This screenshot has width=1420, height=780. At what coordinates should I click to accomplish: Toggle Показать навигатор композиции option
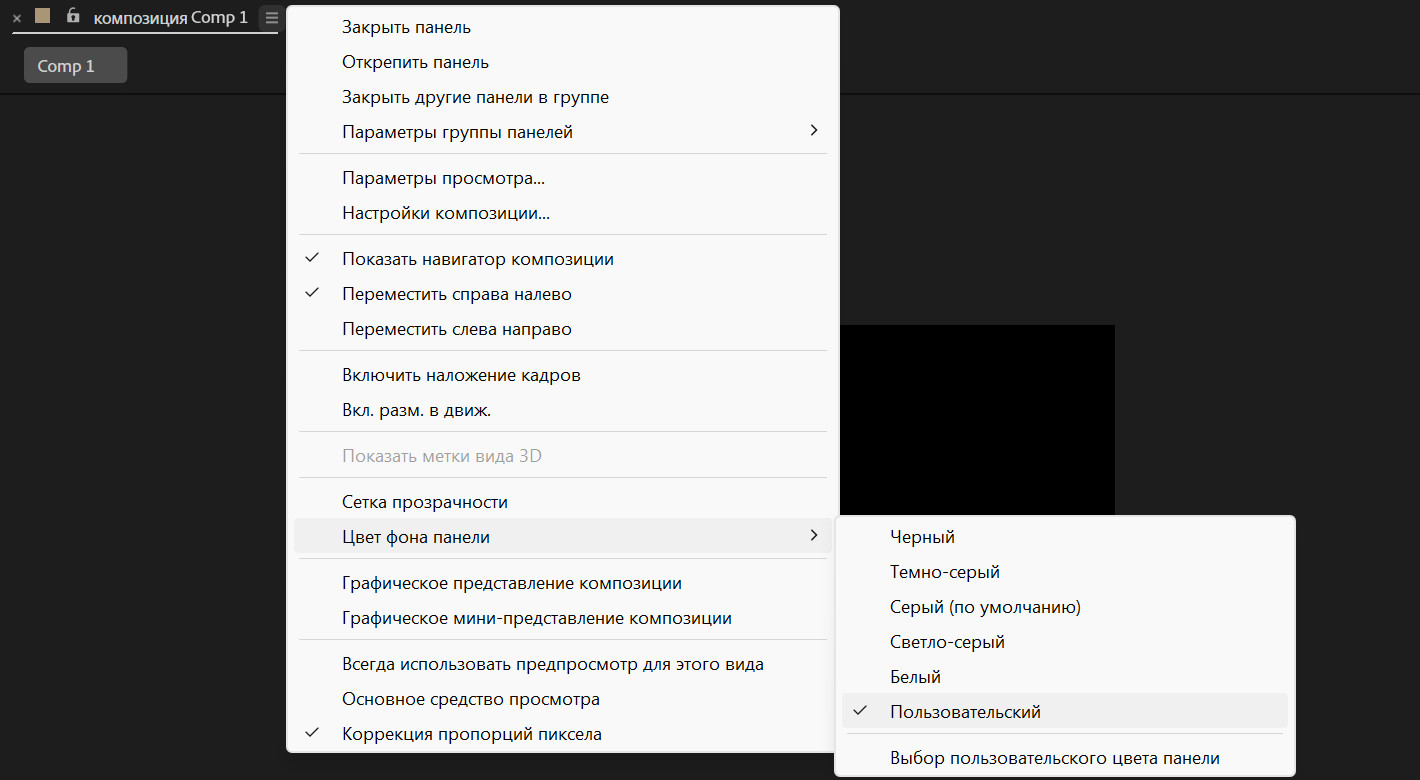[x=477, y=259]
